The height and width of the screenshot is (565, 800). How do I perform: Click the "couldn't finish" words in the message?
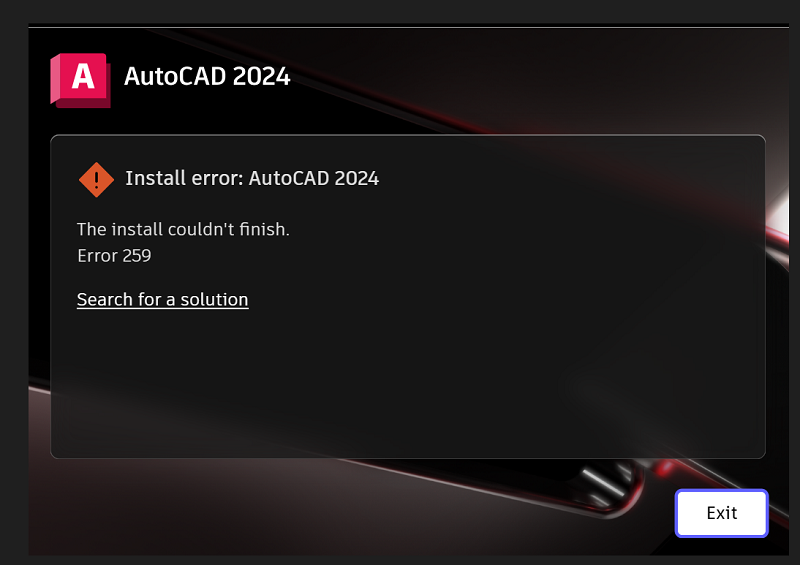pyautogui.click(x=229, y=229)
